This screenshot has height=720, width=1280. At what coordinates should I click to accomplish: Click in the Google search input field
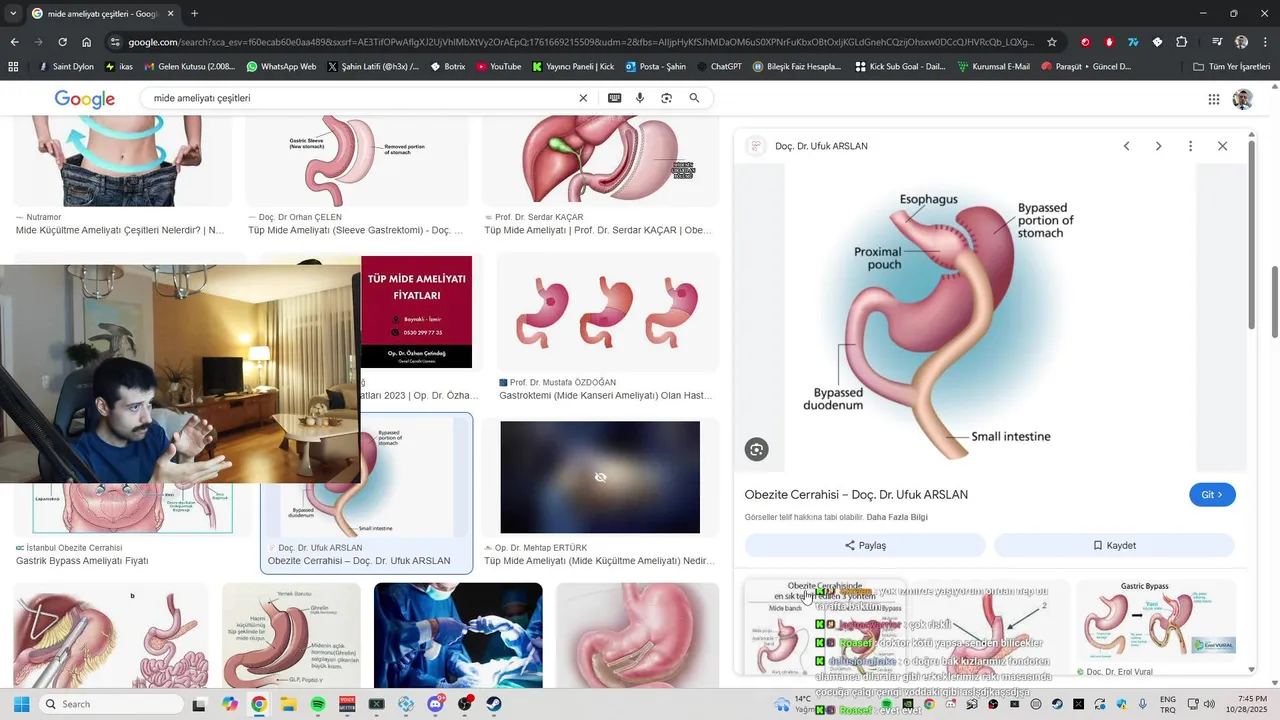coord(360,98)
